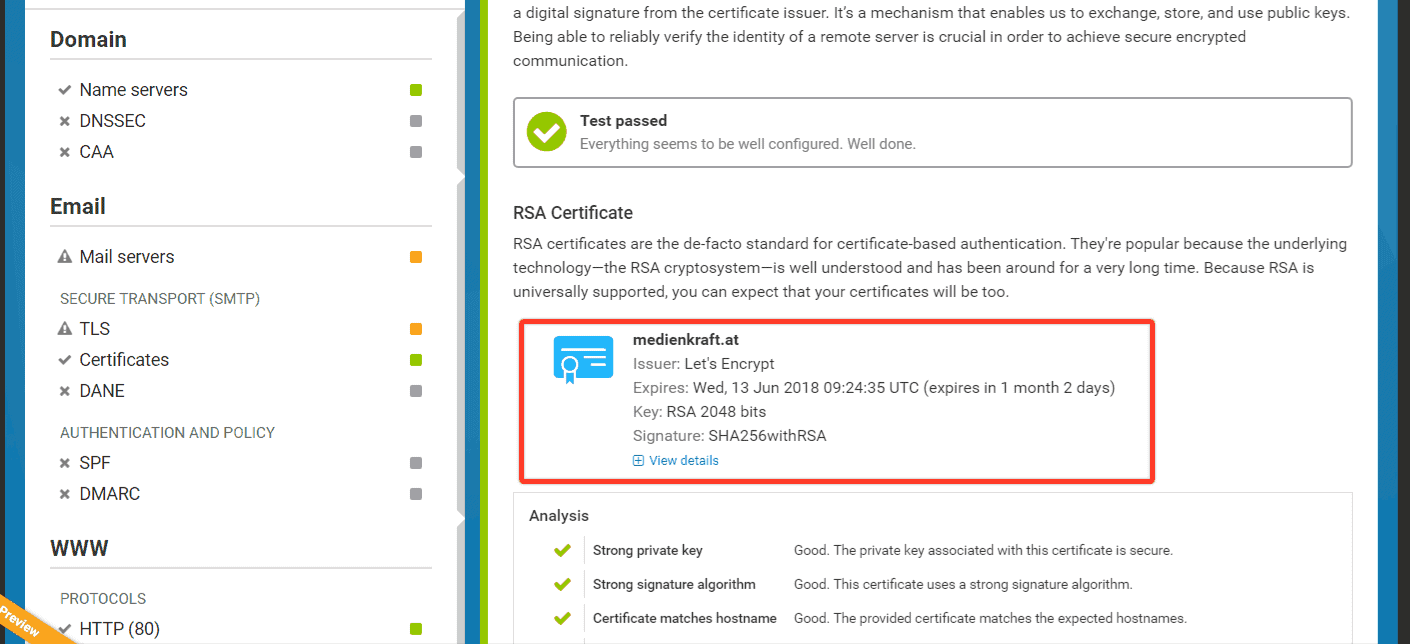The height and width of the screenshot is (644, 1410).
Task: Click the cross icon beside SPF
Action: coord(65,463)
